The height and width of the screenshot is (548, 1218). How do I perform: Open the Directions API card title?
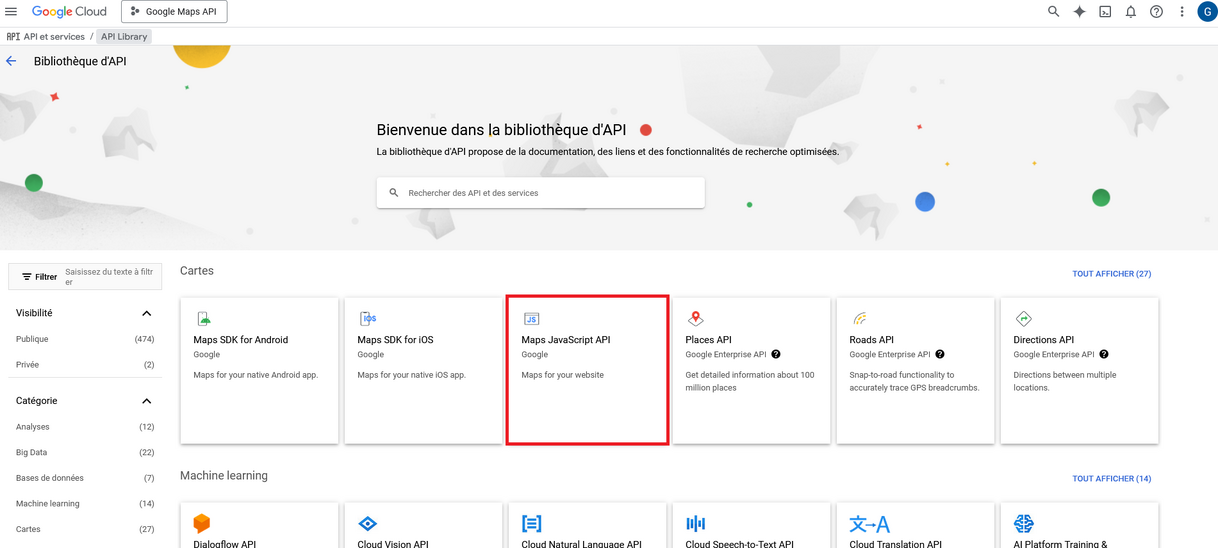pos(1043,340)
